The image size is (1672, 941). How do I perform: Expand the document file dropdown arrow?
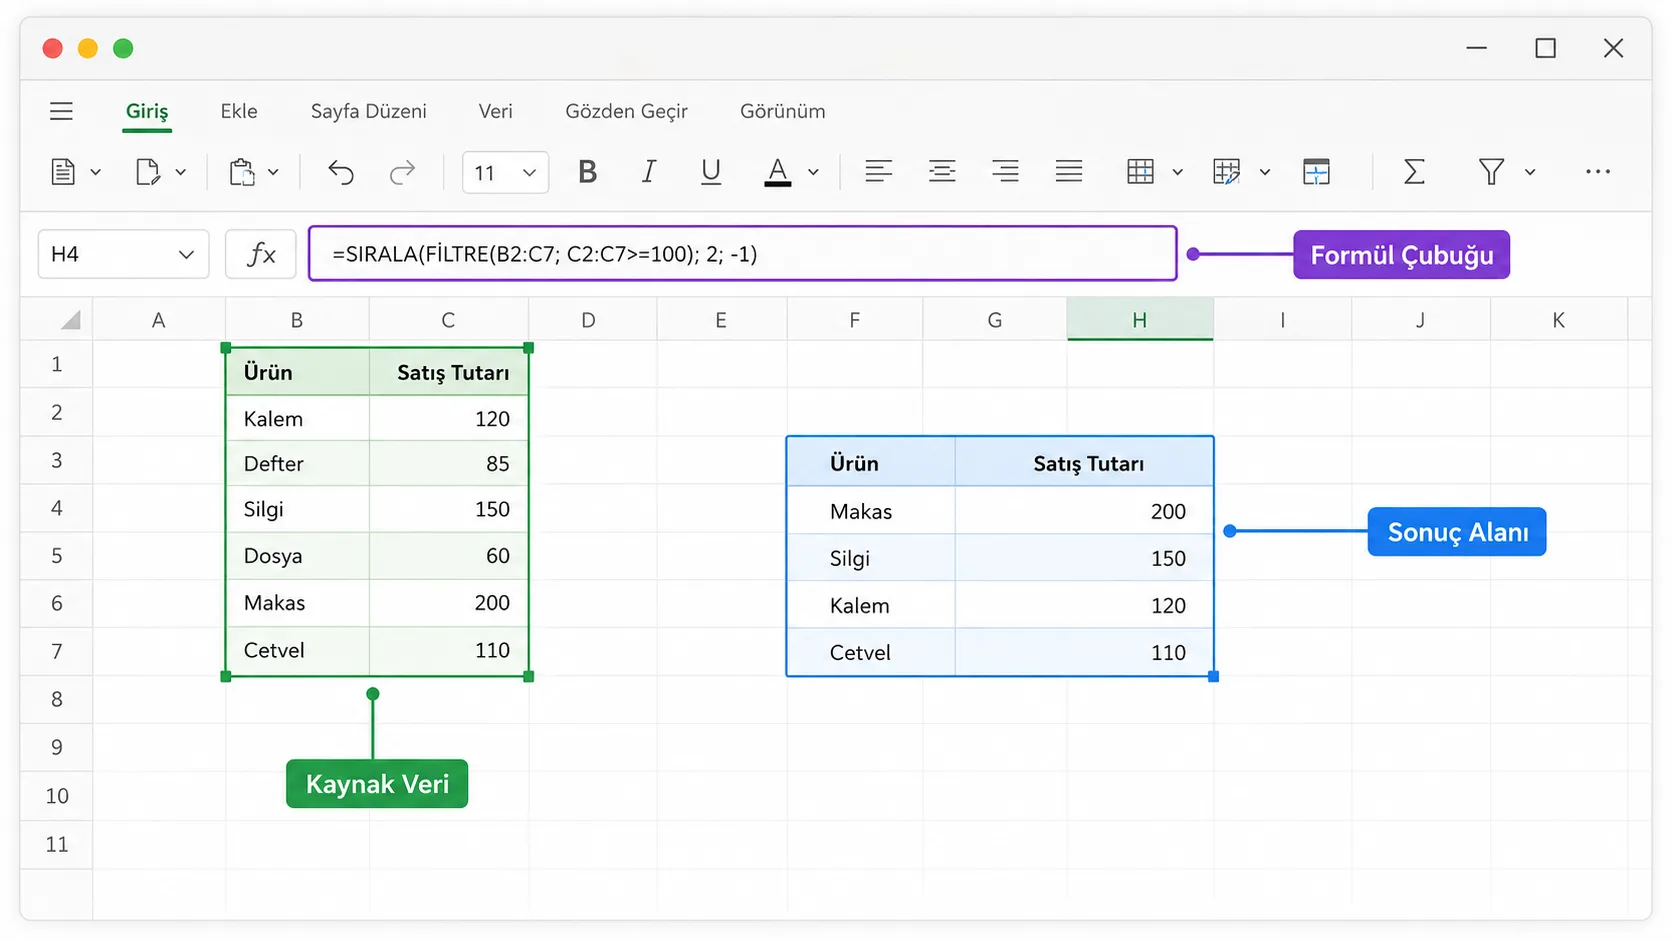click(96, 172)
